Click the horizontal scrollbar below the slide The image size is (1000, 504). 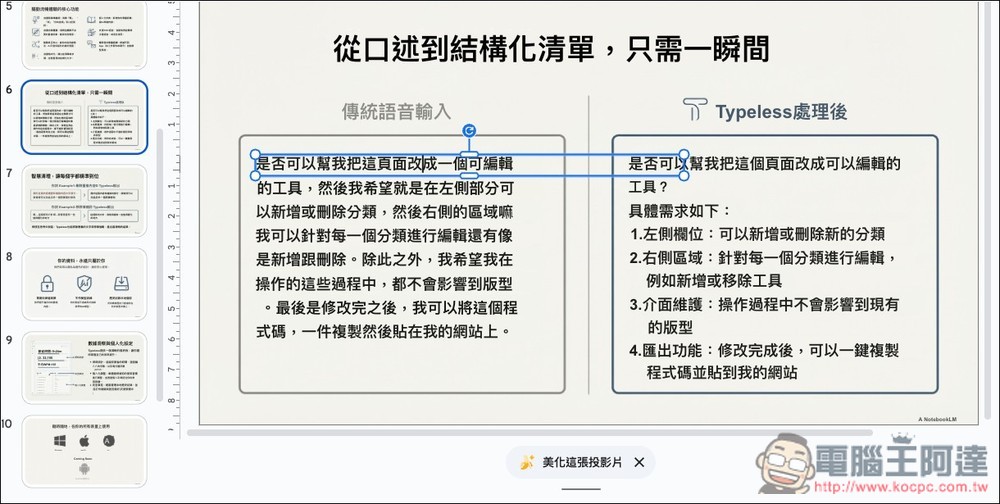tap(529, 433)
